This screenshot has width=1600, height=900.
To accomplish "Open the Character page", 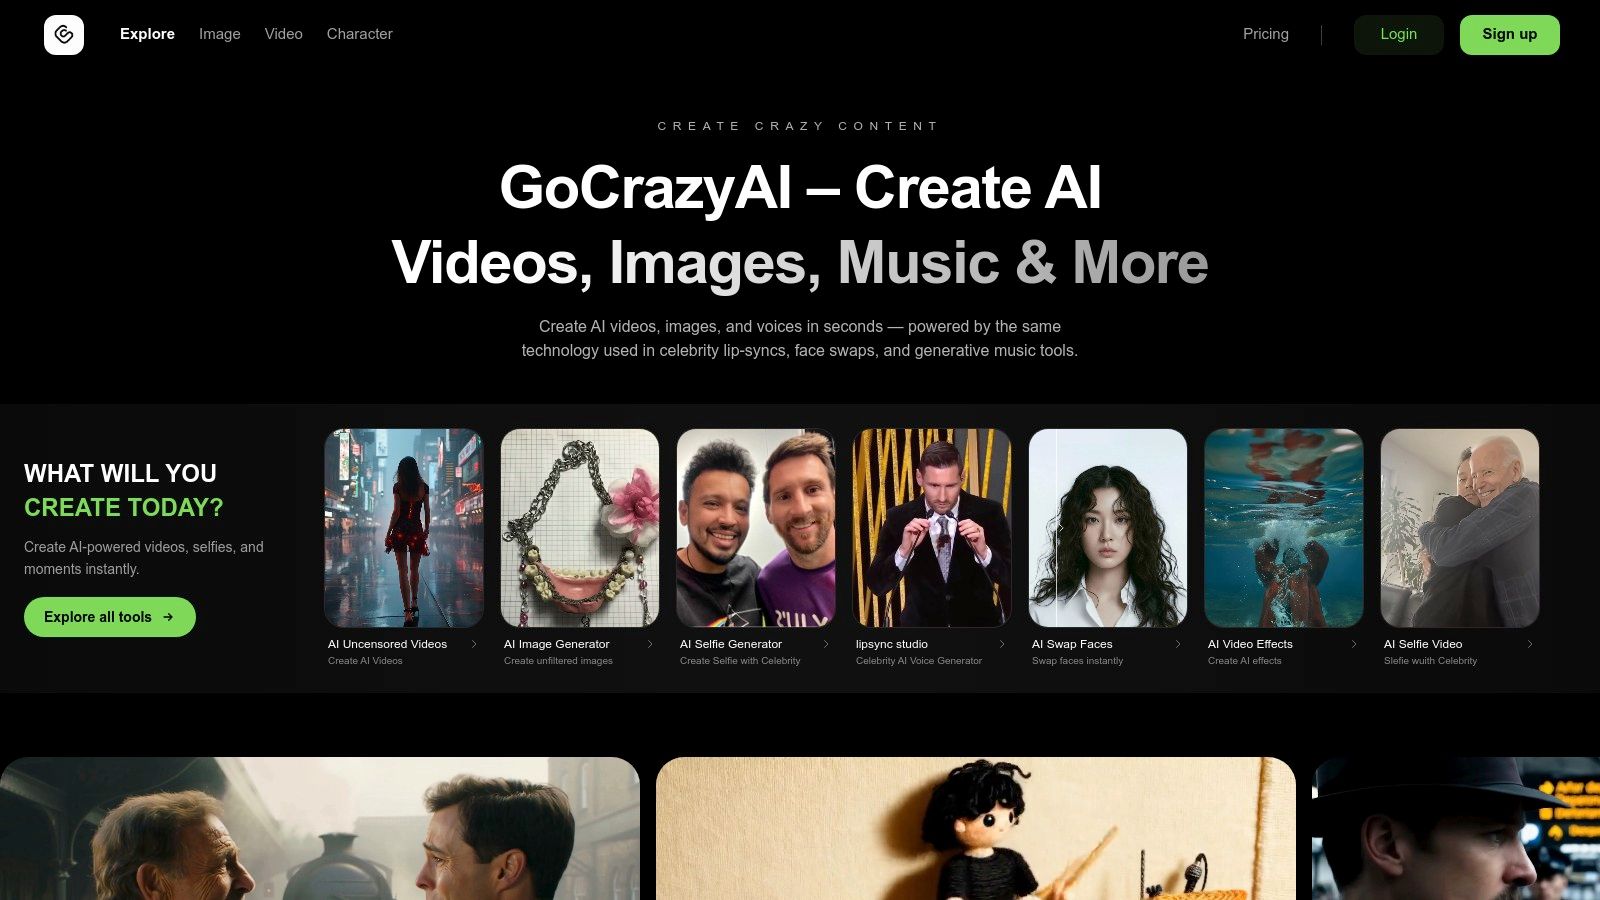I will (x=359, y=34).
